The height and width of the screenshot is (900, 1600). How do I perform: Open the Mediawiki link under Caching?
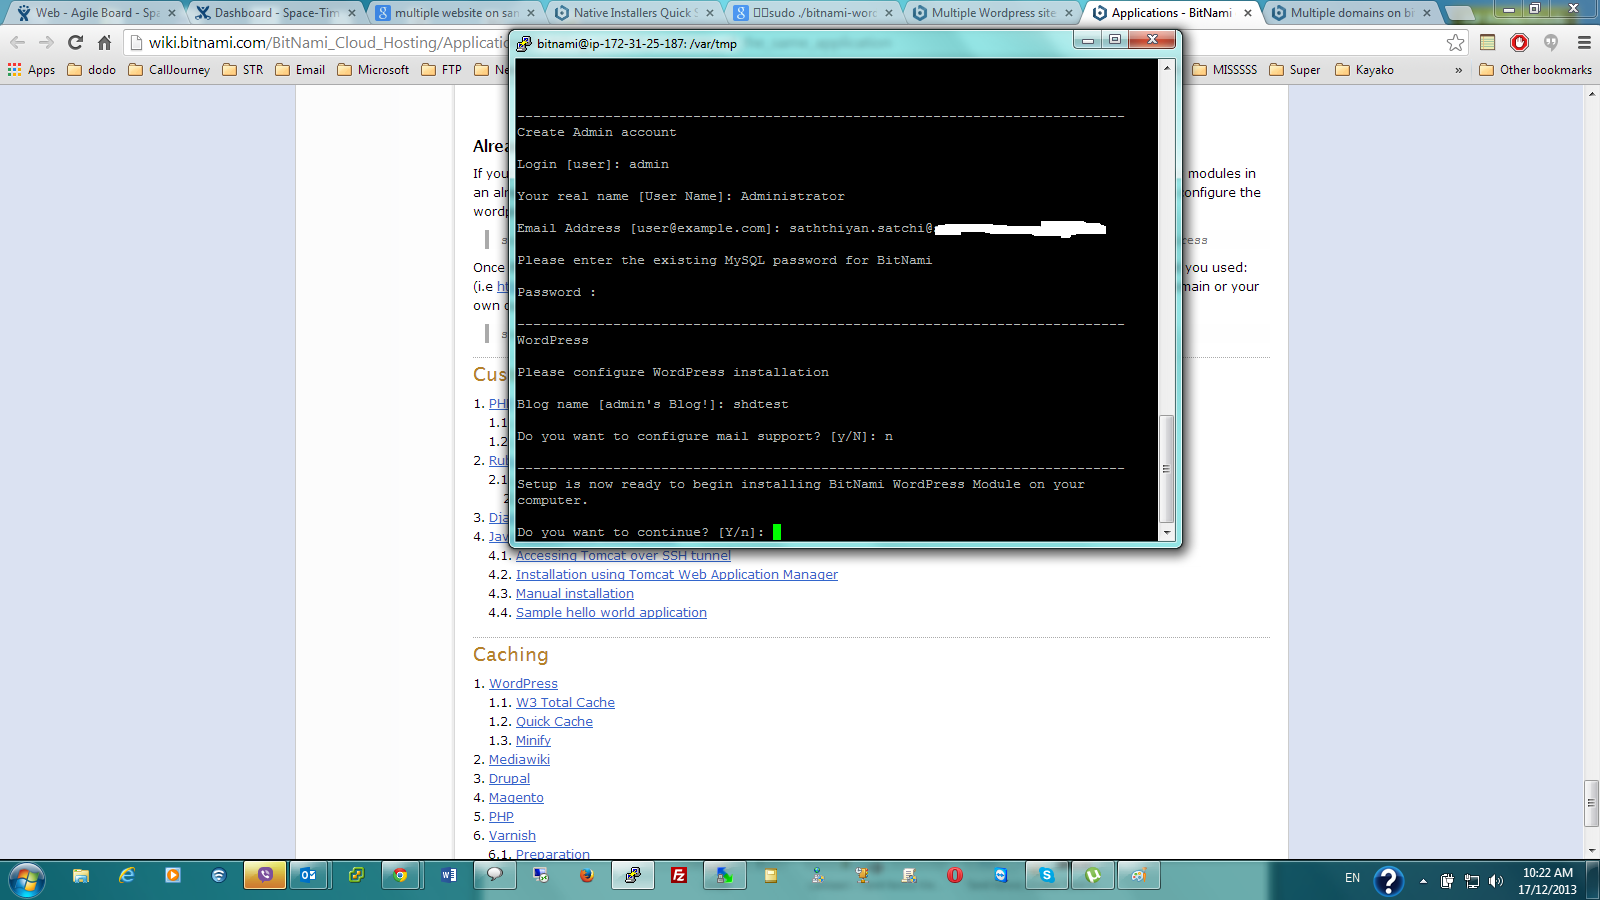pyautogui.click(x=519, y=760)
